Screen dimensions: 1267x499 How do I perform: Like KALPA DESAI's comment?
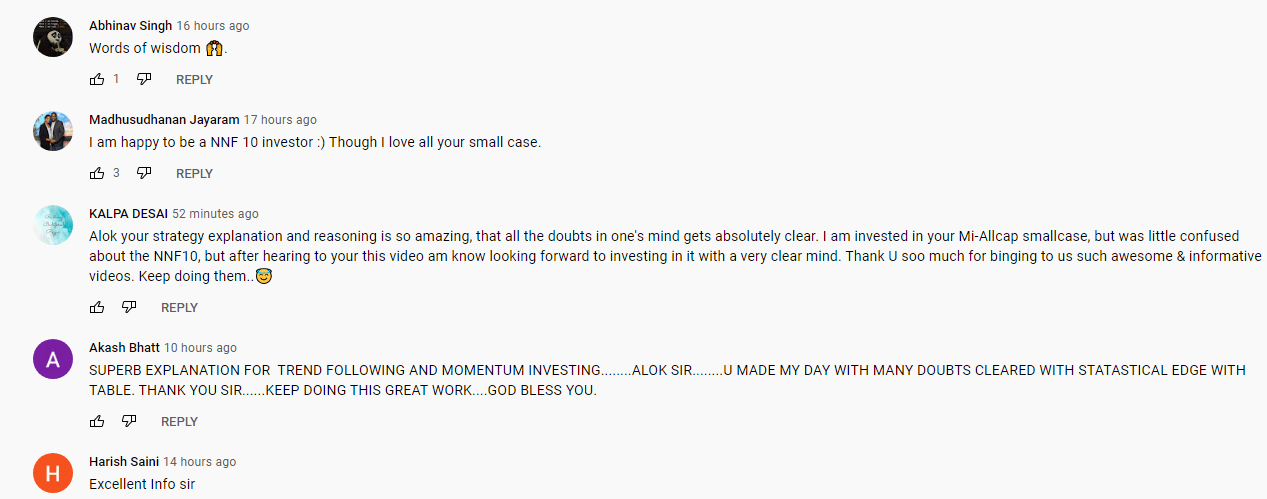[97, 307]
